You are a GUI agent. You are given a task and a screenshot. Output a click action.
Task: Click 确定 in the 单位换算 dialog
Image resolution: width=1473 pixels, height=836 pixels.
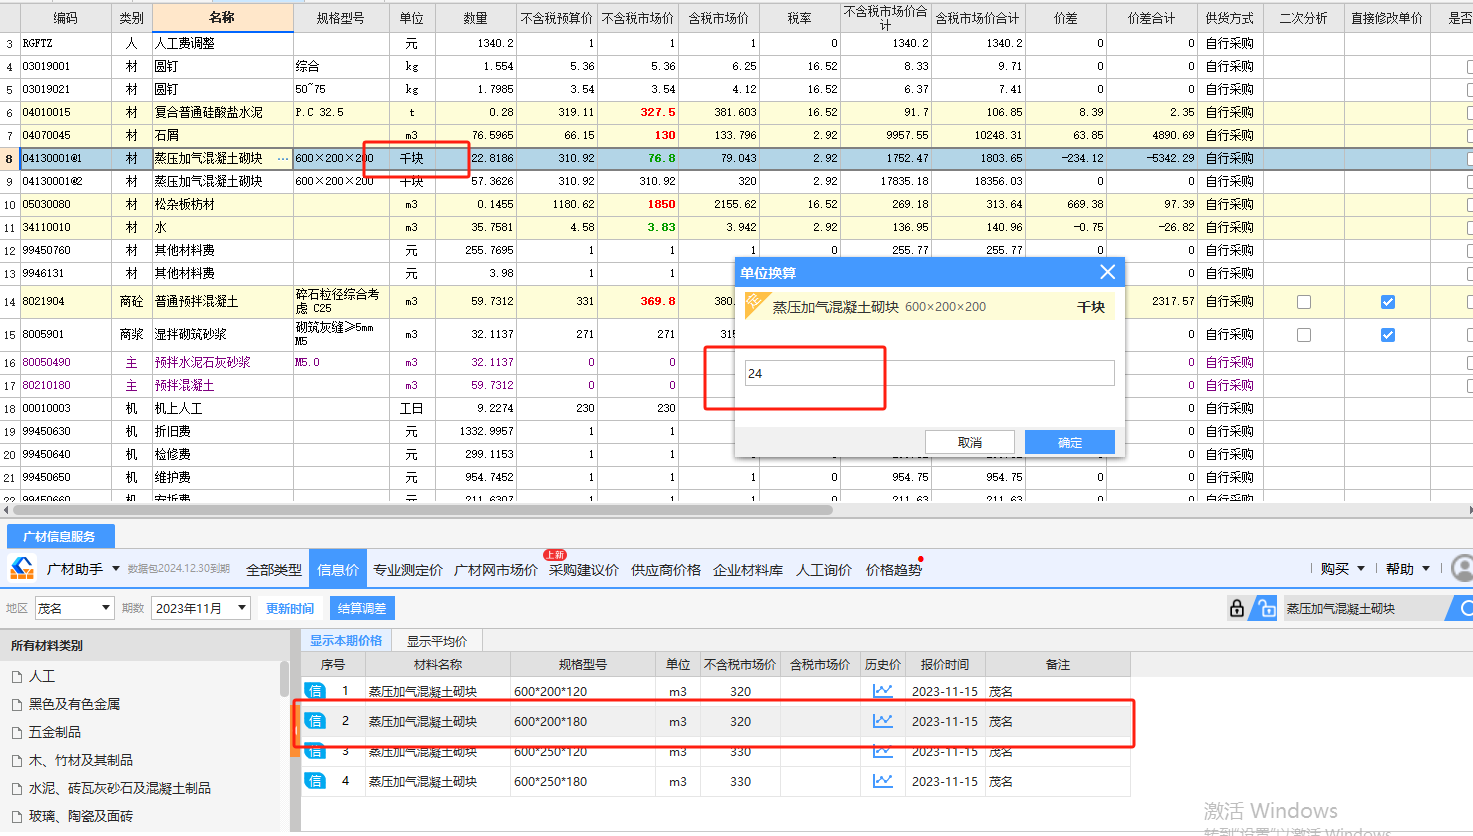point(1070,442)
